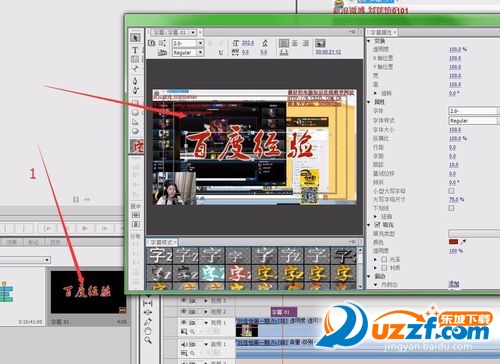Select the horizontal Type (T) tool
This screenshot has height=364, width=500.
pos(135,50)
